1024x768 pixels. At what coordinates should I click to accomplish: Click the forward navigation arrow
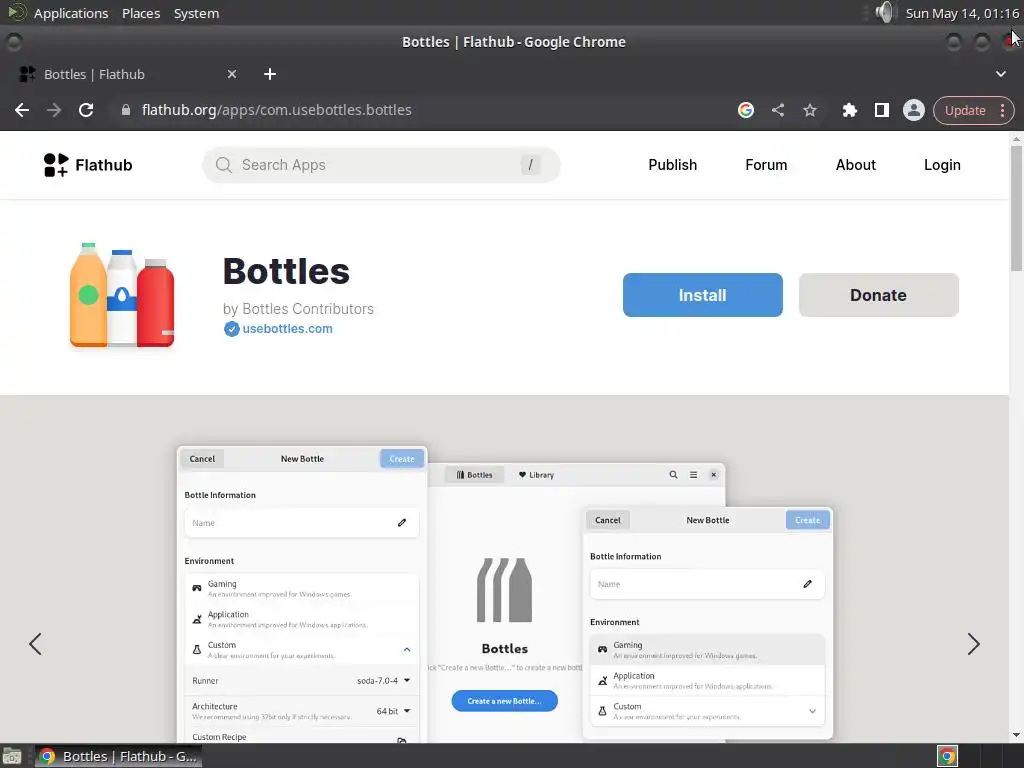(x=54, y=110)
